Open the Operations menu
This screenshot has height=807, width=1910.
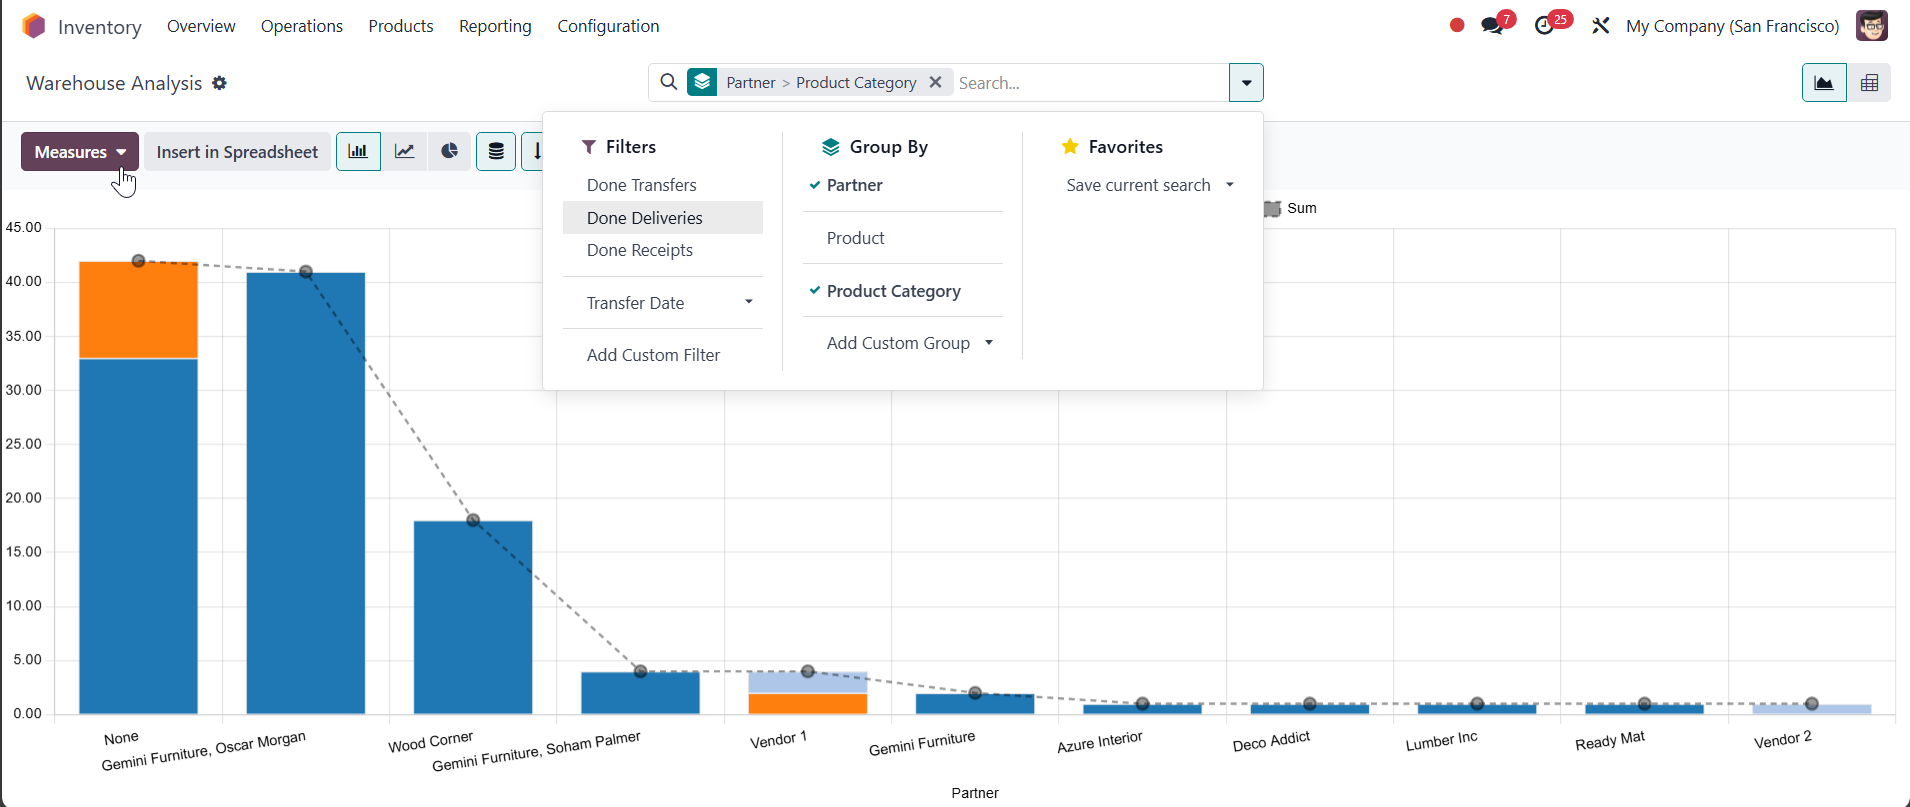pyautogui.click(x=302, y=26)
